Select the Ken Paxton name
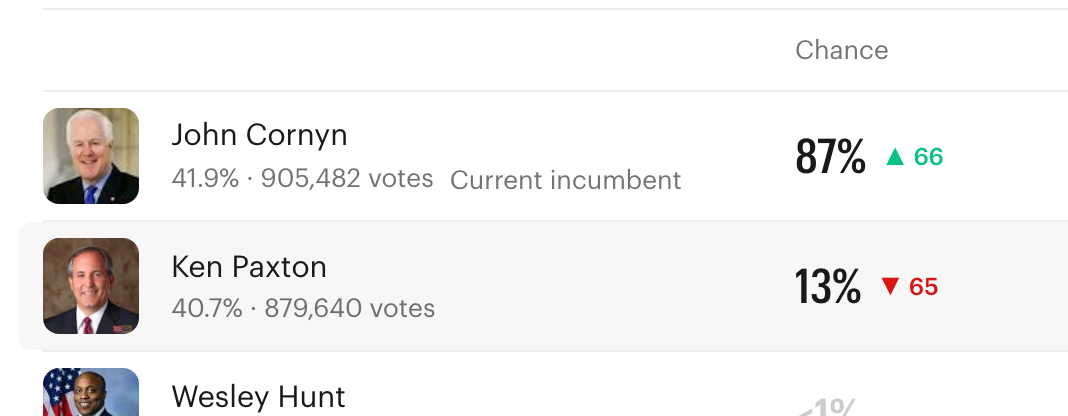 [249, 266]
